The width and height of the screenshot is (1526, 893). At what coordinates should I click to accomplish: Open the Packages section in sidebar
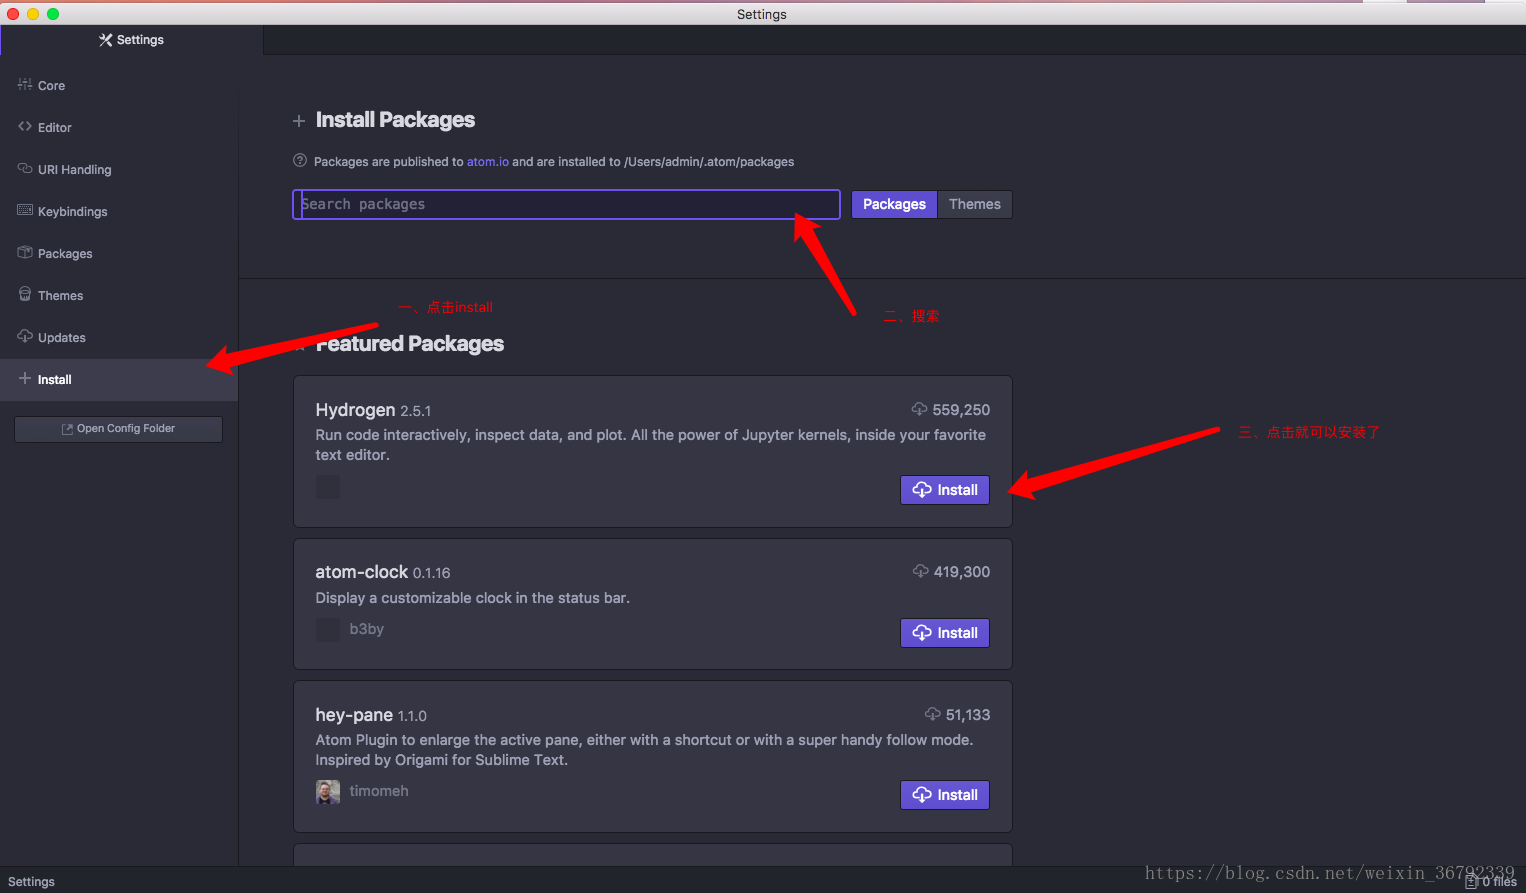point(119,254)
